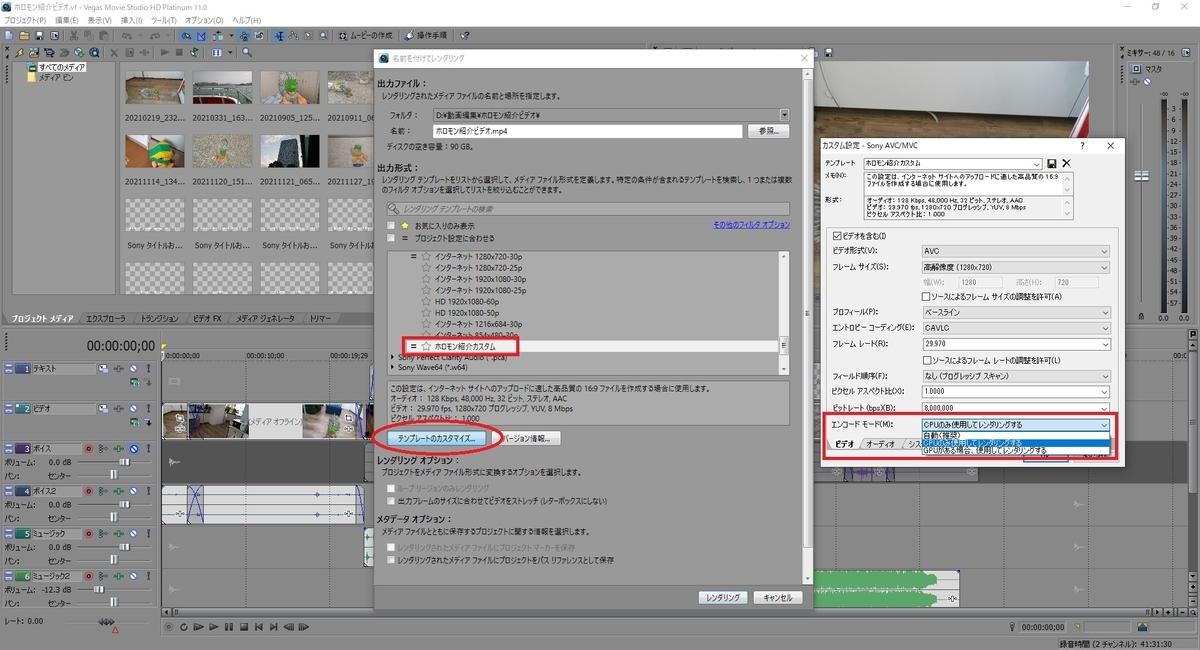Check ソースによるフレーム レートの調整を許可

[x=926, y=360]
